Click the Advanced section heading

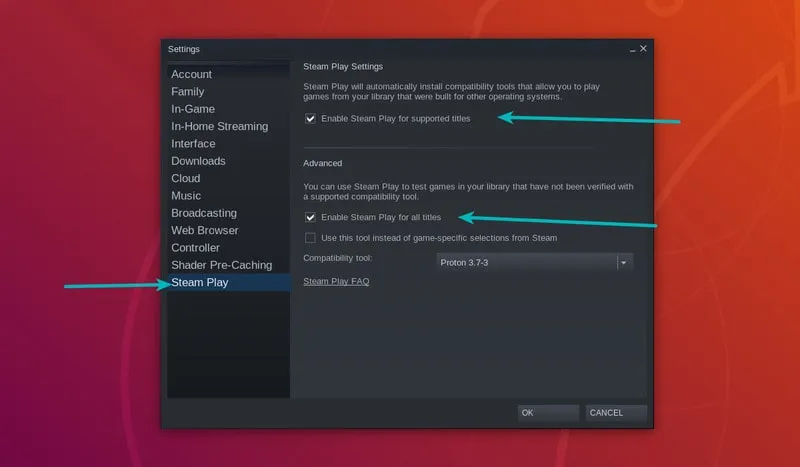pos(322,163)
